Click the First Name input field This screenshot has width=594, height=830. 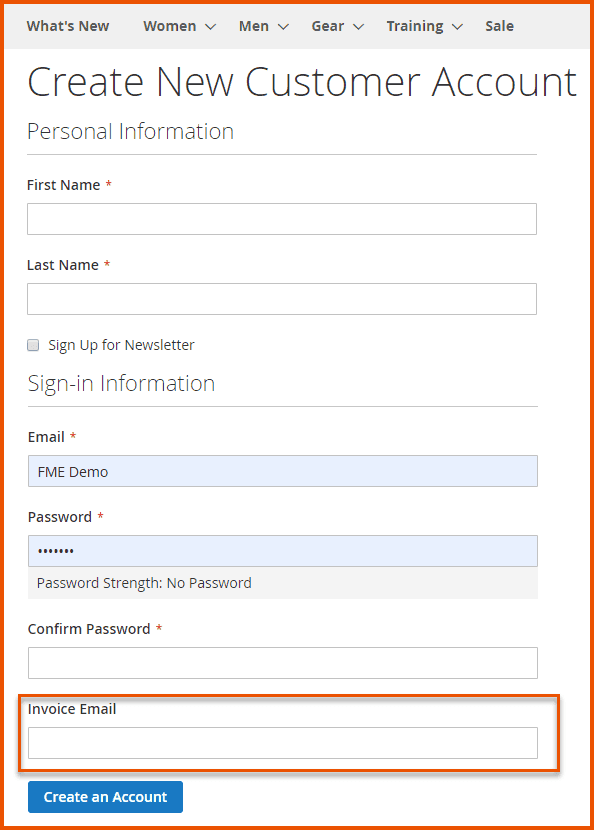281,218
